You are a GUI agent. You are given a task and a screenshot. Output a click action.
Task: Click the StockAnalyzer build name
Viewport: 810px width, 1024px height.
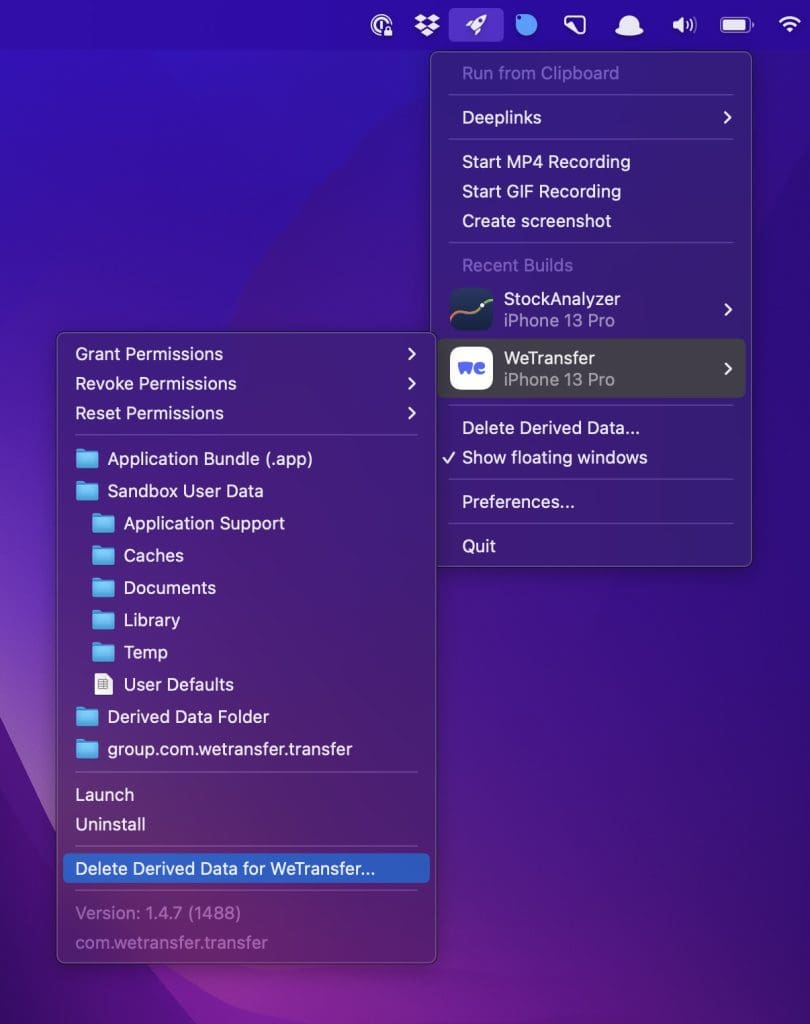562,298
